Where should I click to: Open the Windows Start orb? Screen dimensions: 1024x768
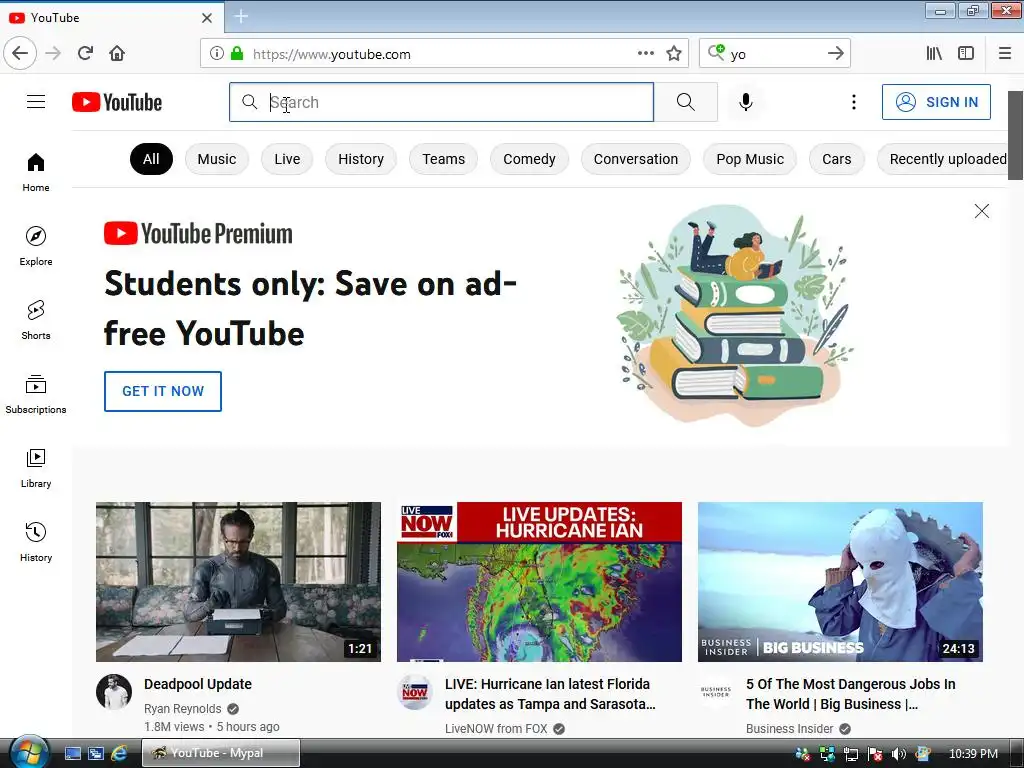[x=27, y=753]
